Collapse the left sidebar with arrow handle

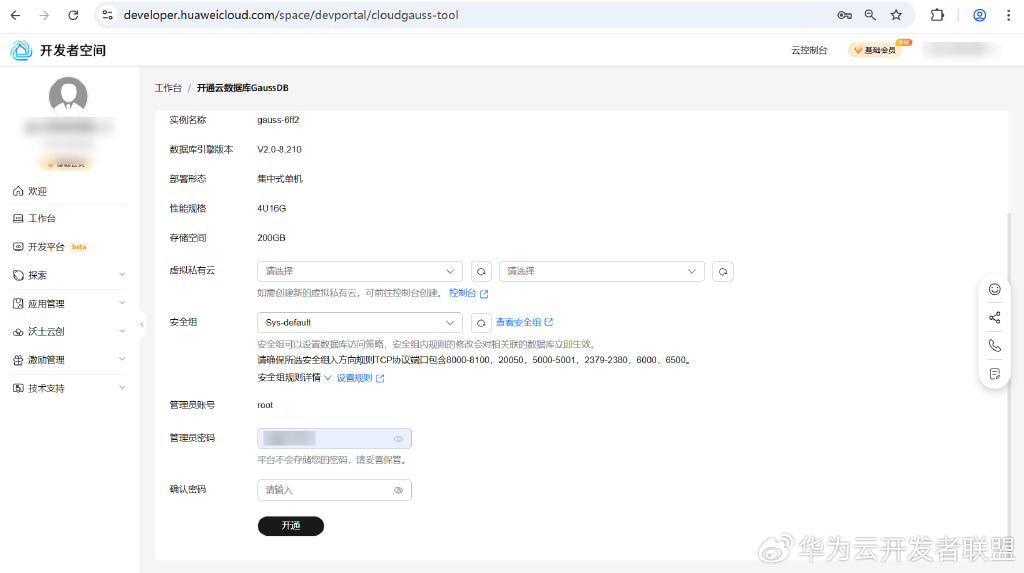pyautogui.click(x=142, y=324)
